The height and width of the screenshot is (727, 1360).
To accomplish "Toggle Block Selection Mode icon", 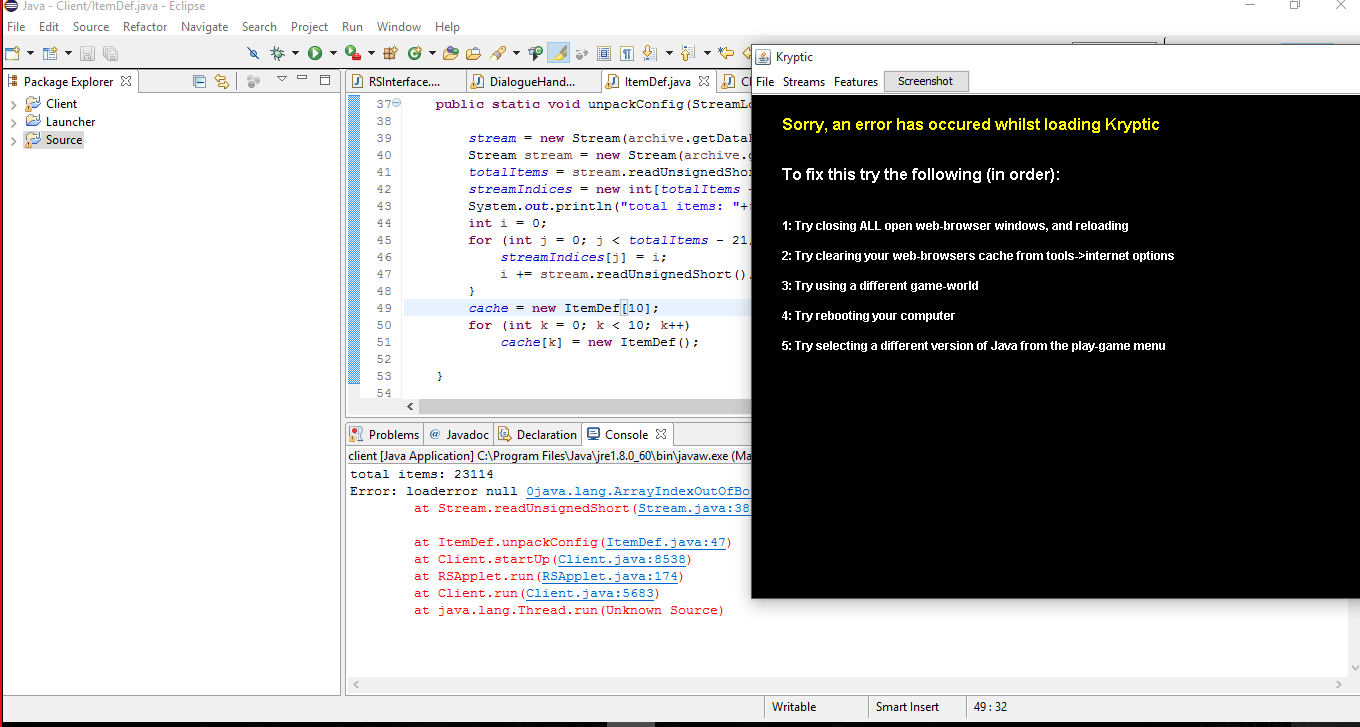I will [x=604, y=52].
